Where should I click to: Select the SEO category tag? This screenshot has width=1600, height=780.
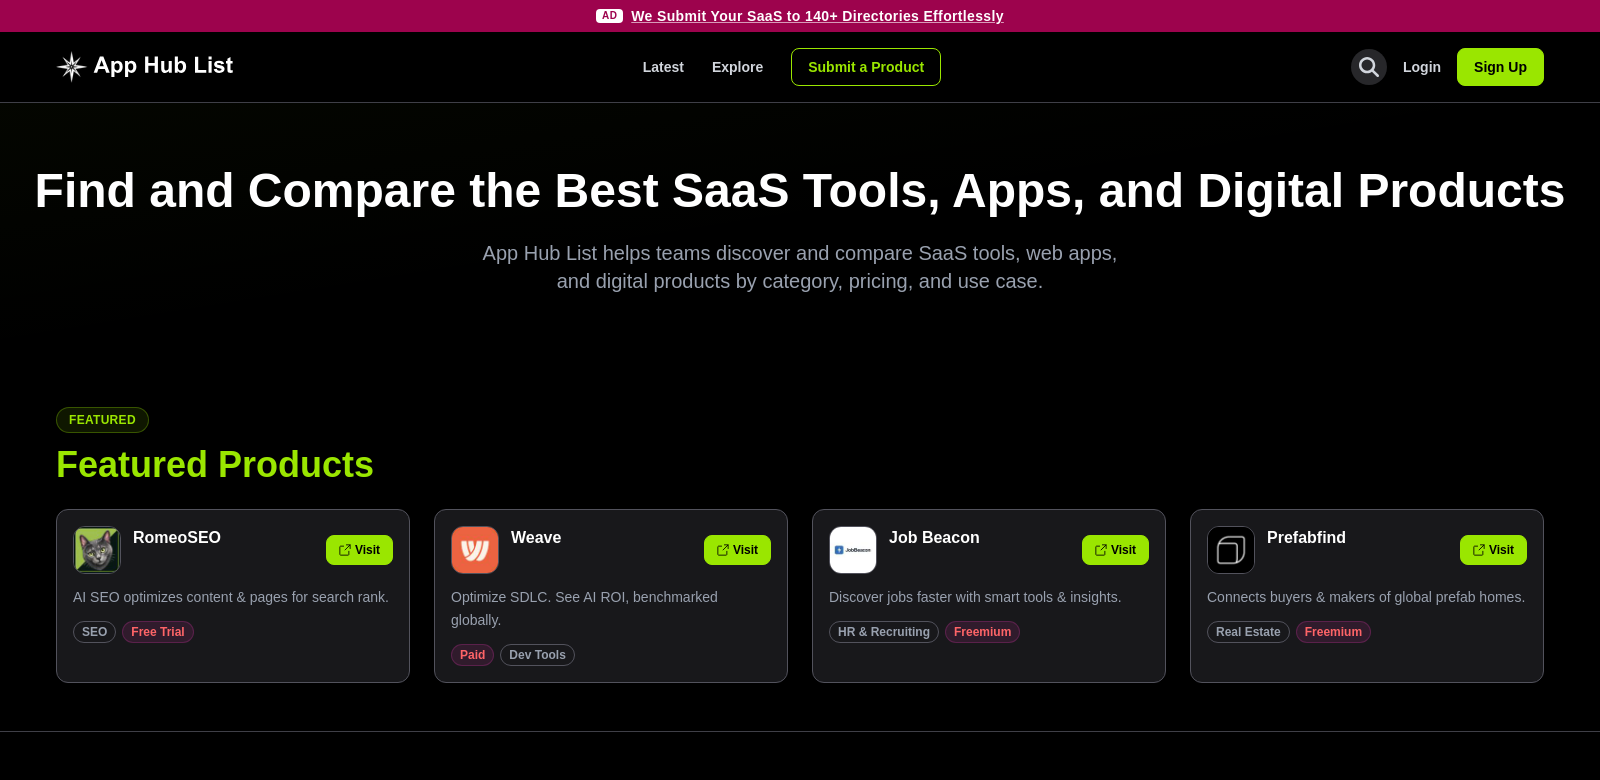pos(94,632)
